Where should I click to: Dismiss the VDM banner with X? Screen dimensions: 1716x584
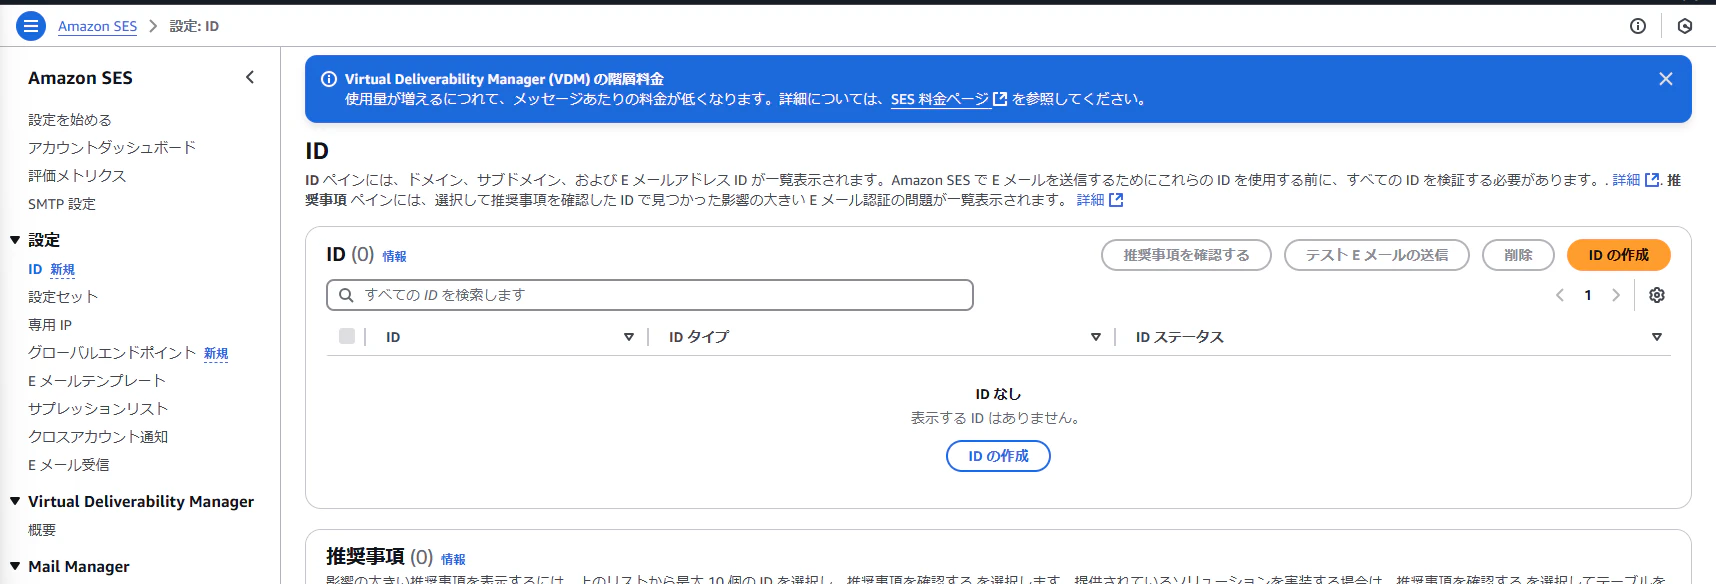(1666, 79)
